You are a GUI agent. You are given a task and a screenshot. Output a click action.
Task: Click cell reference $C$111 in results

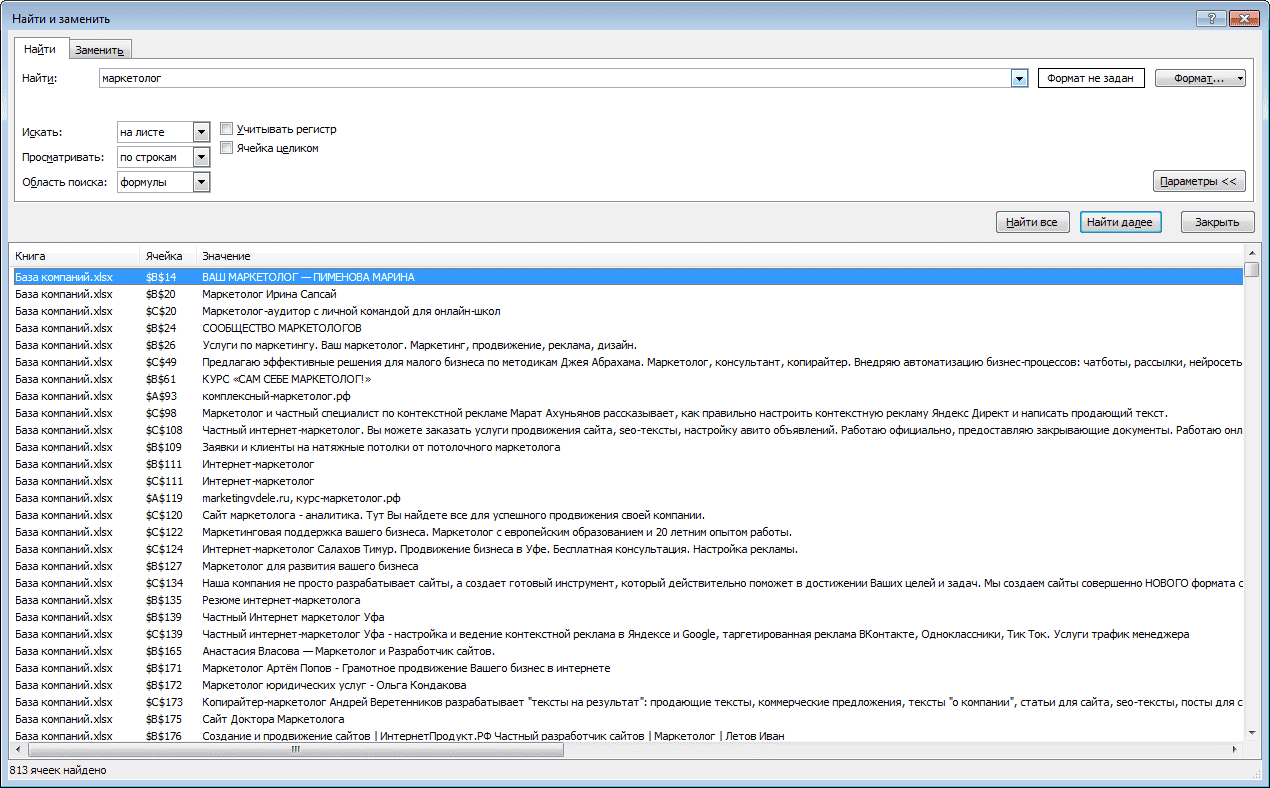point(163,481)
